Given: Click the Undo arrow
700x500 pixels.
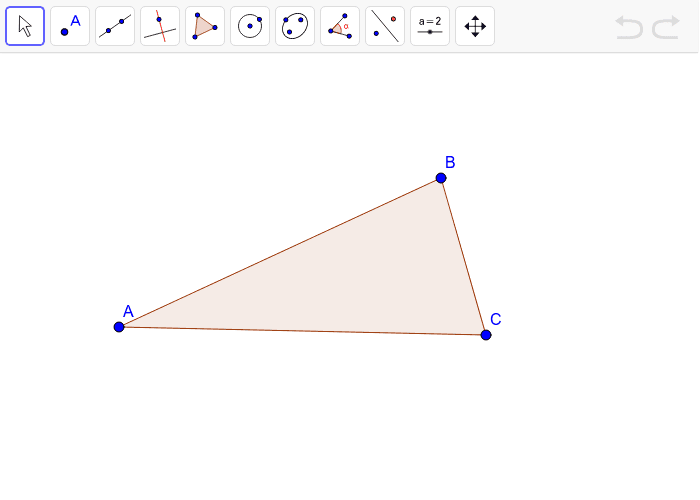Looking at the screenshot, I should [629, 27].
